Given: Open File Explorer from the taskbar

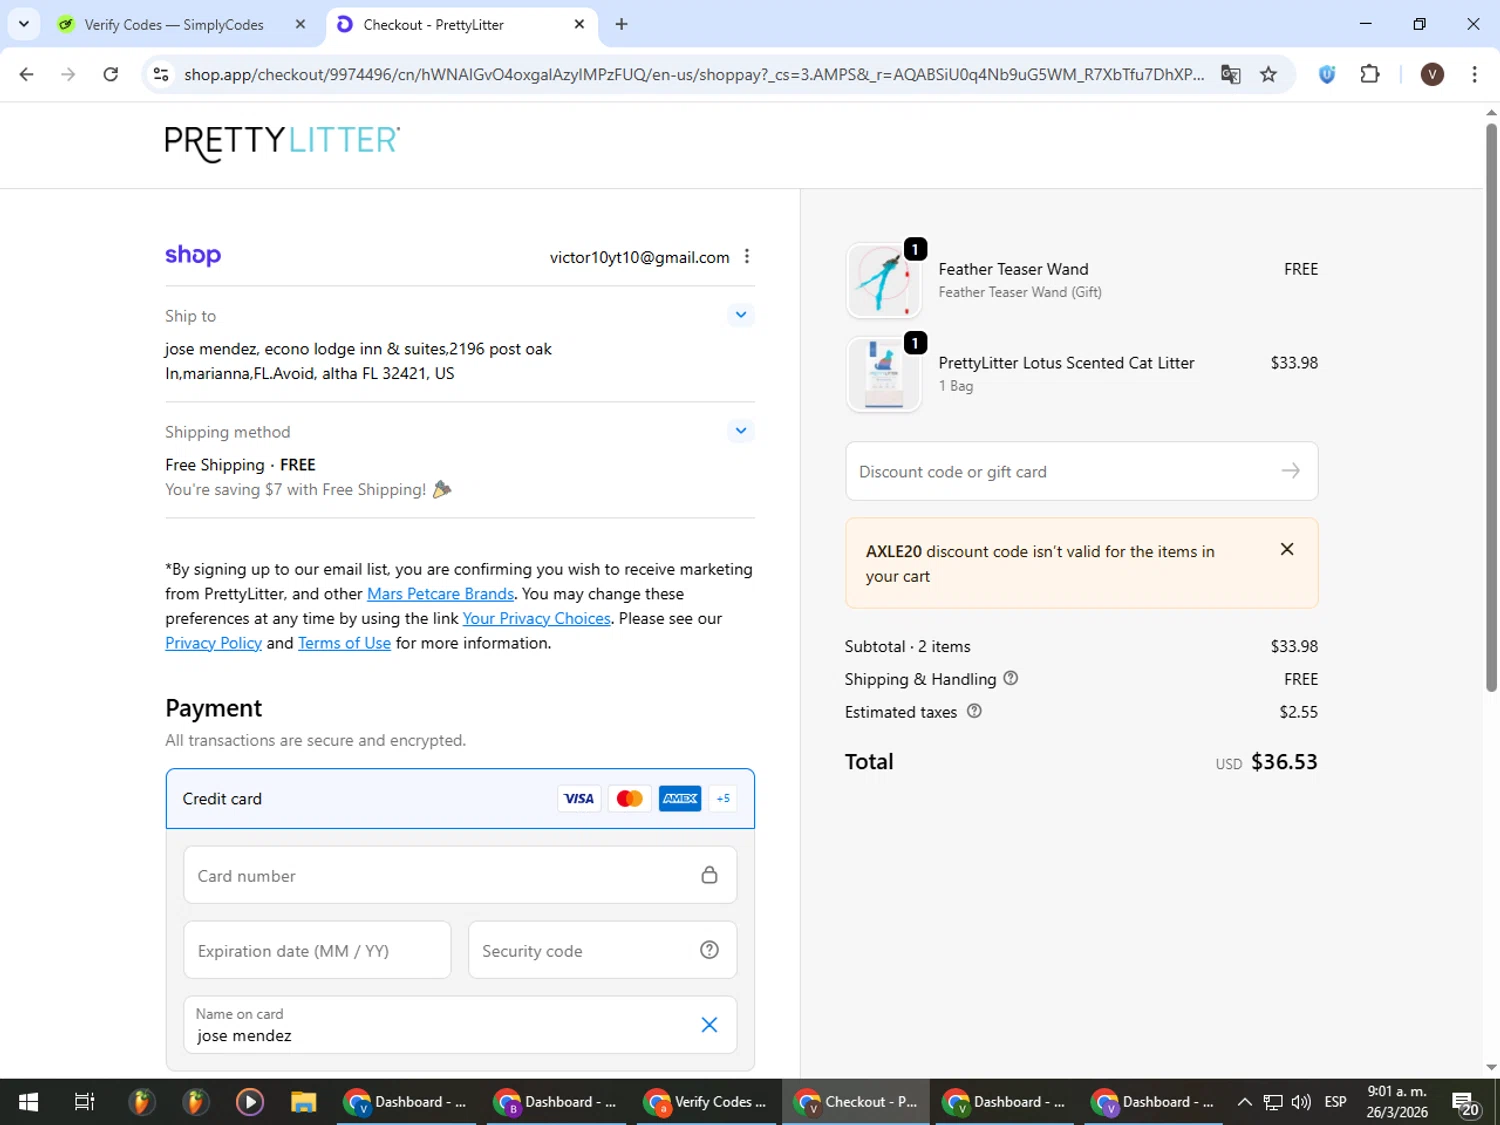Looking at the screenshot, I should pos(303,1102).
